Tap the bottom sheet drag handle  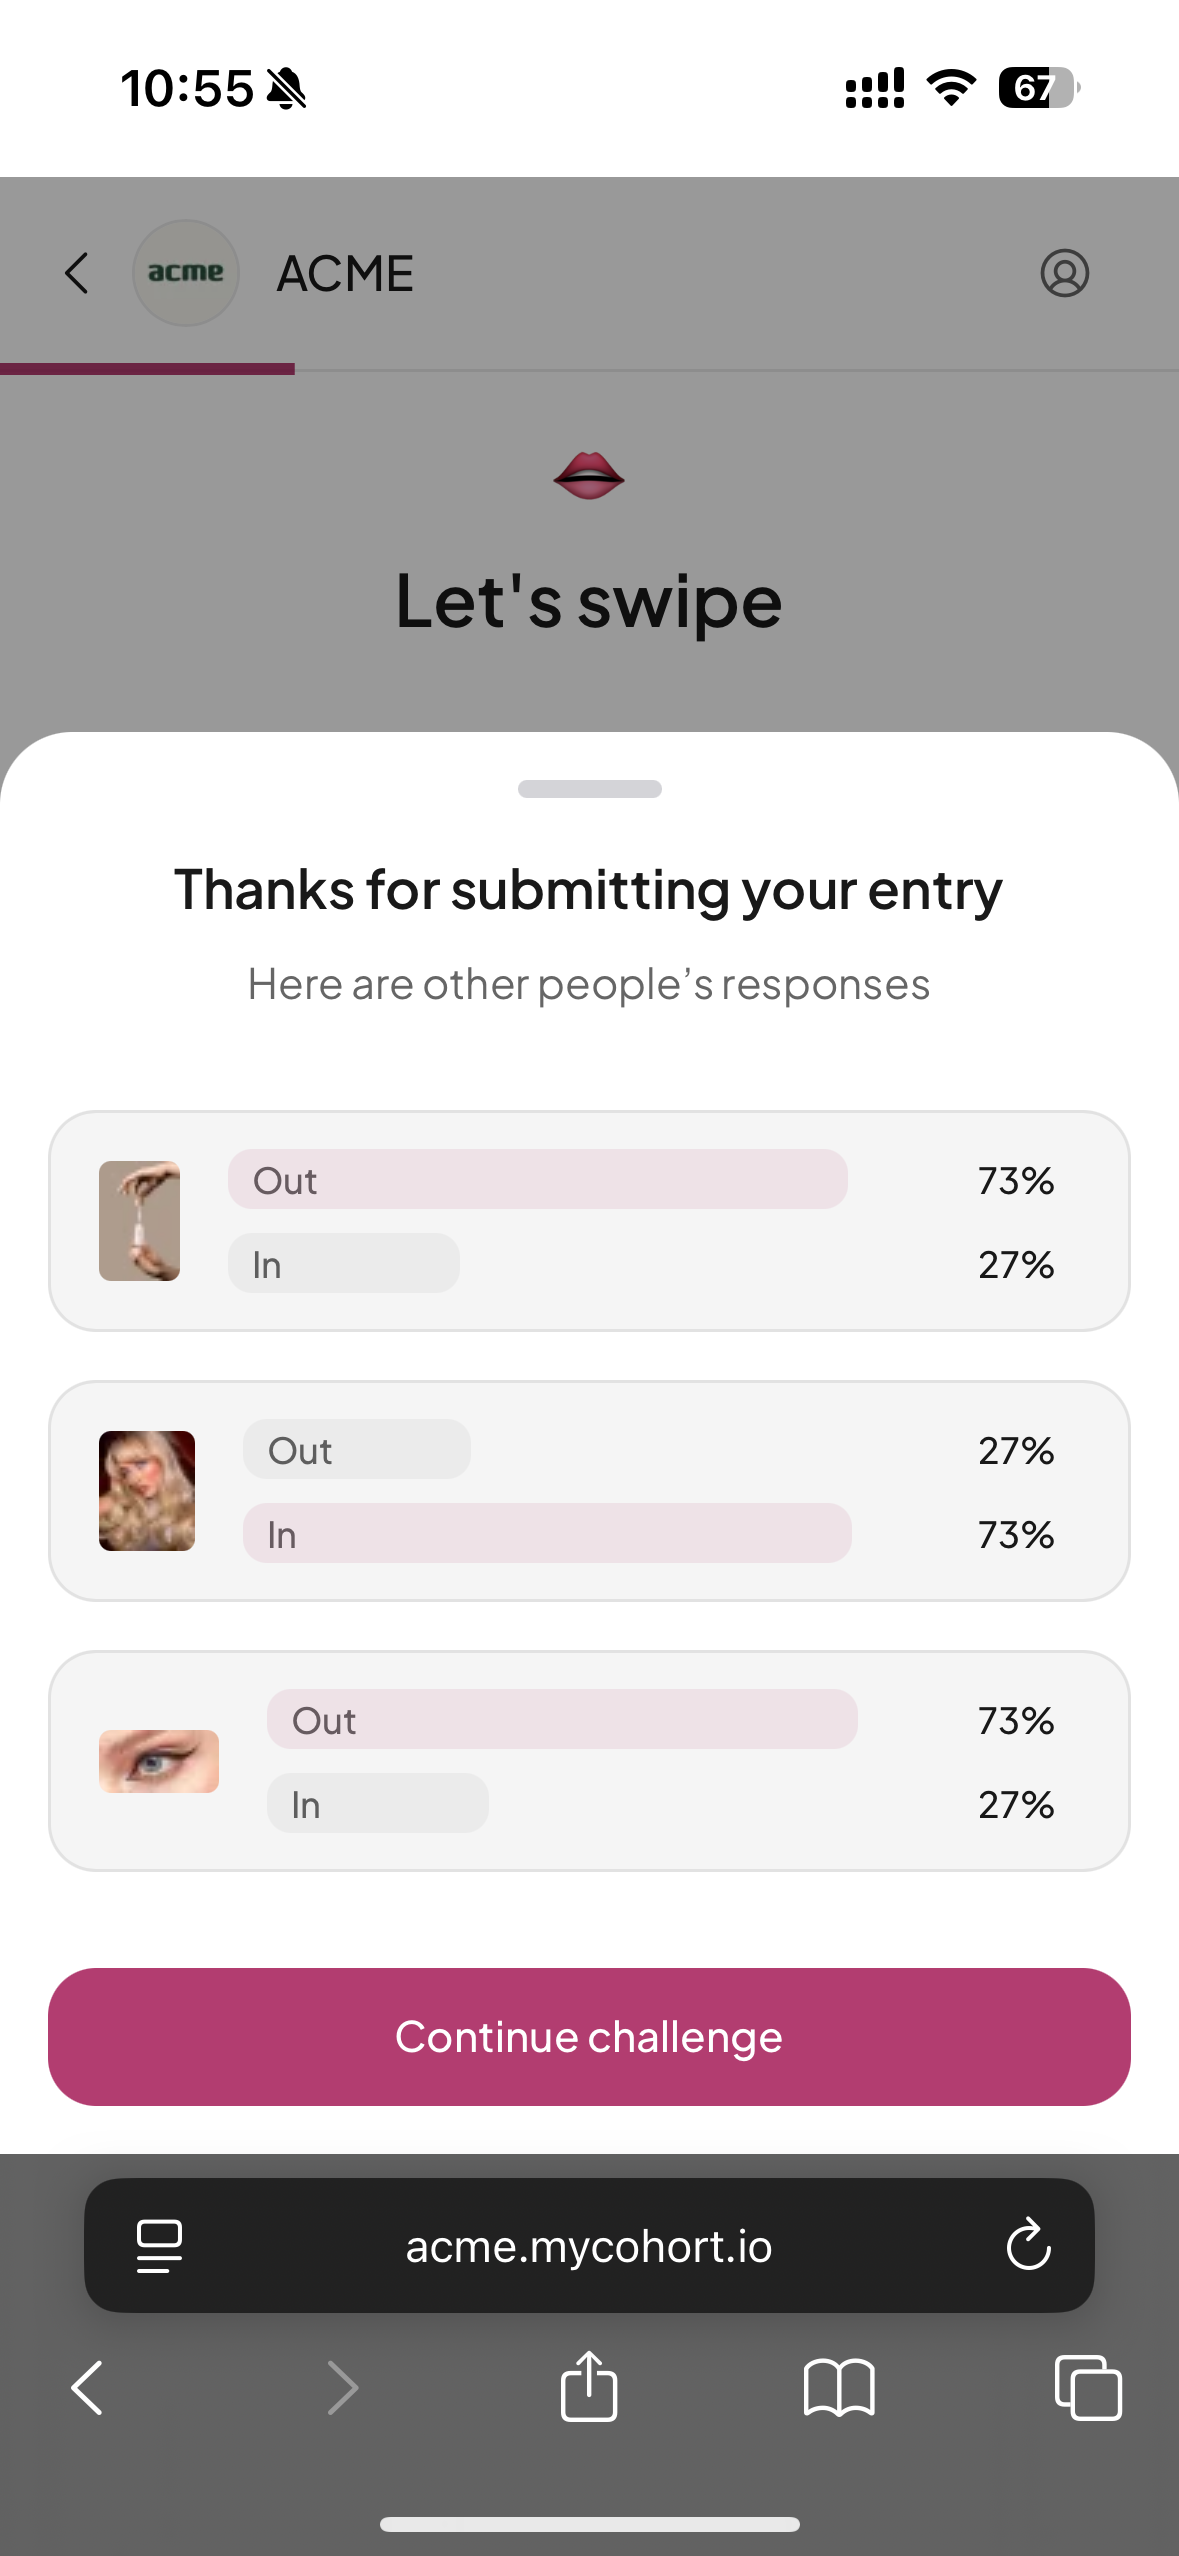tap(589, 789)
